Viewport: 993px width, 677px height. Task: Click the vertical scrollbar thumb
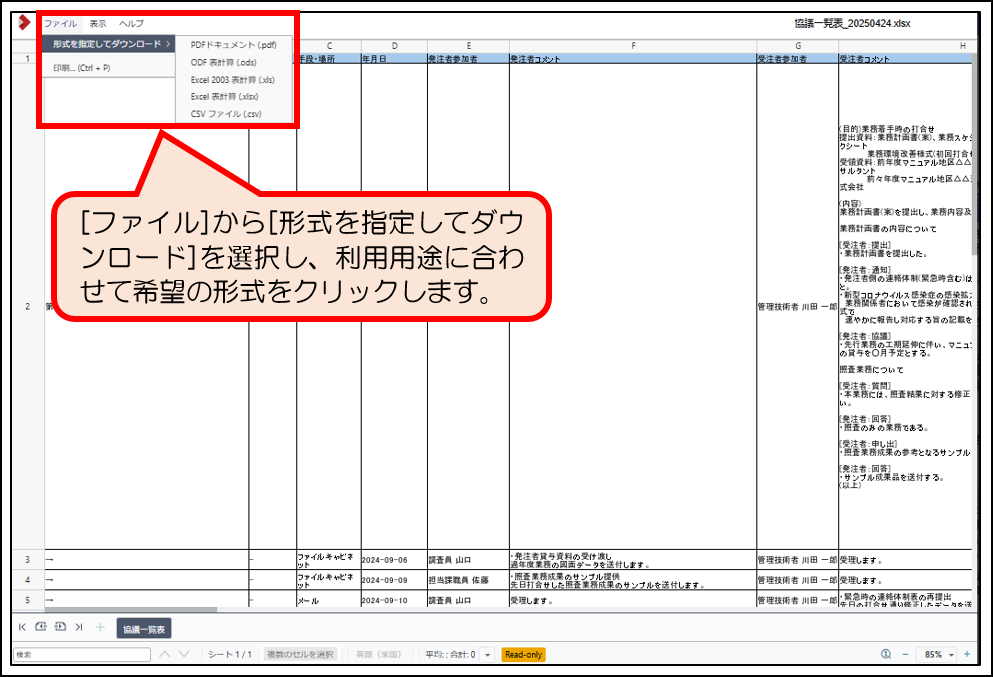pos(975,155)
